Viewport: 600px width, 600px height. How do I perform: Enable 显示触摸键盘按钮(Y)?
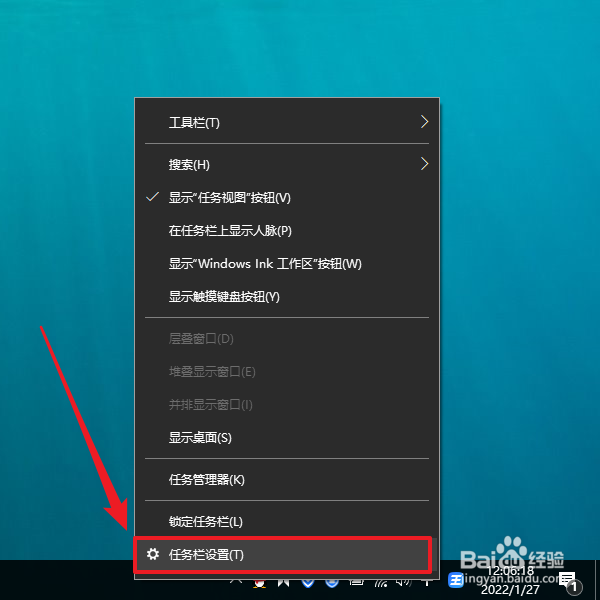287,297
